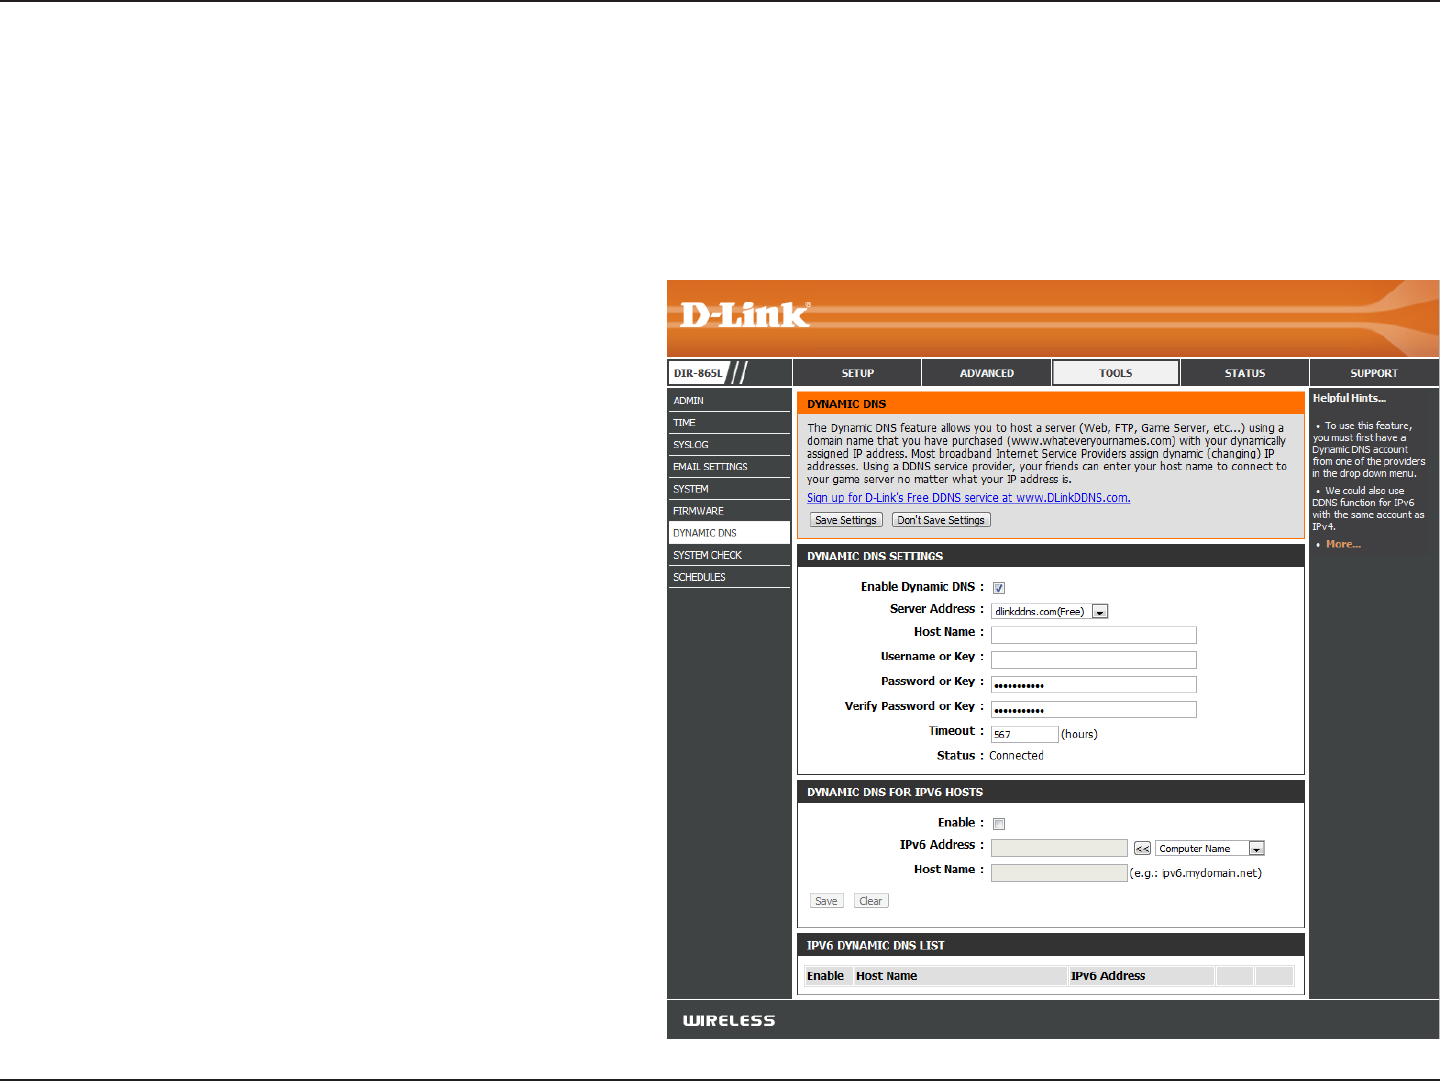
Task: Open the Syslog sidebar page
Action: [729, 444]
